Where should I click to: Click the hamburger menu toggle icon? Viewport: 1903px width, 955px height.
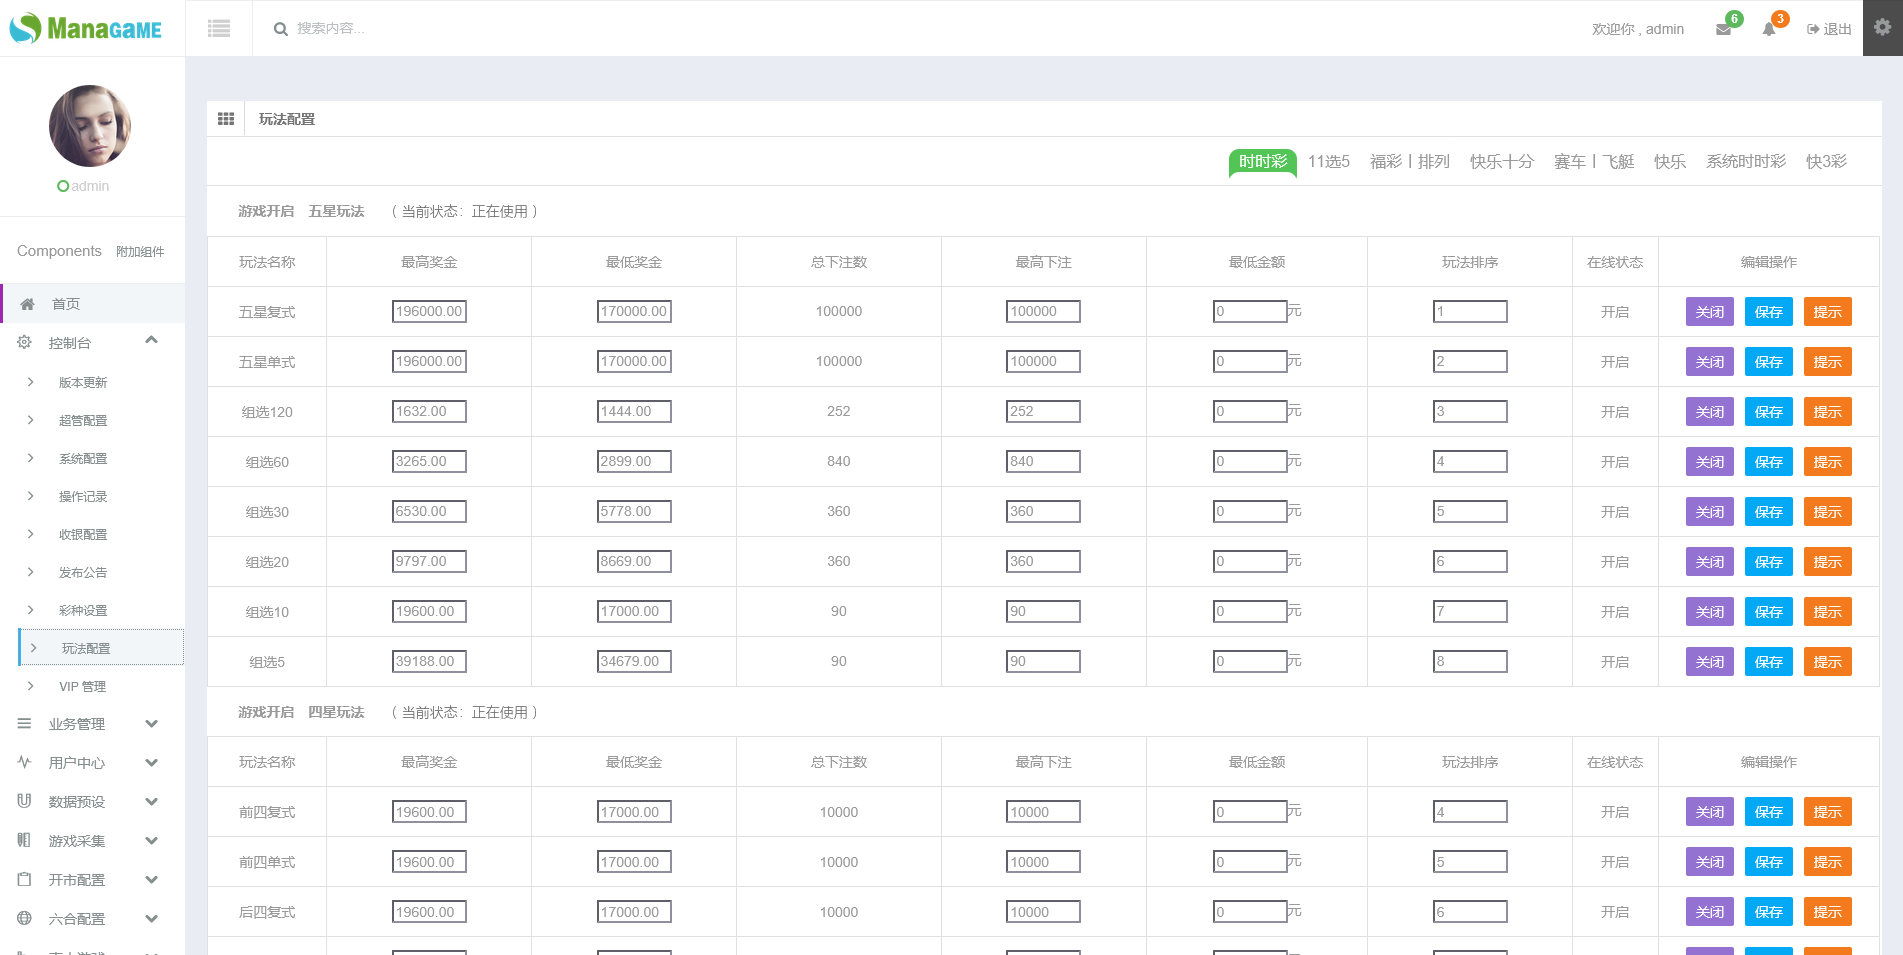coord(219,29)
